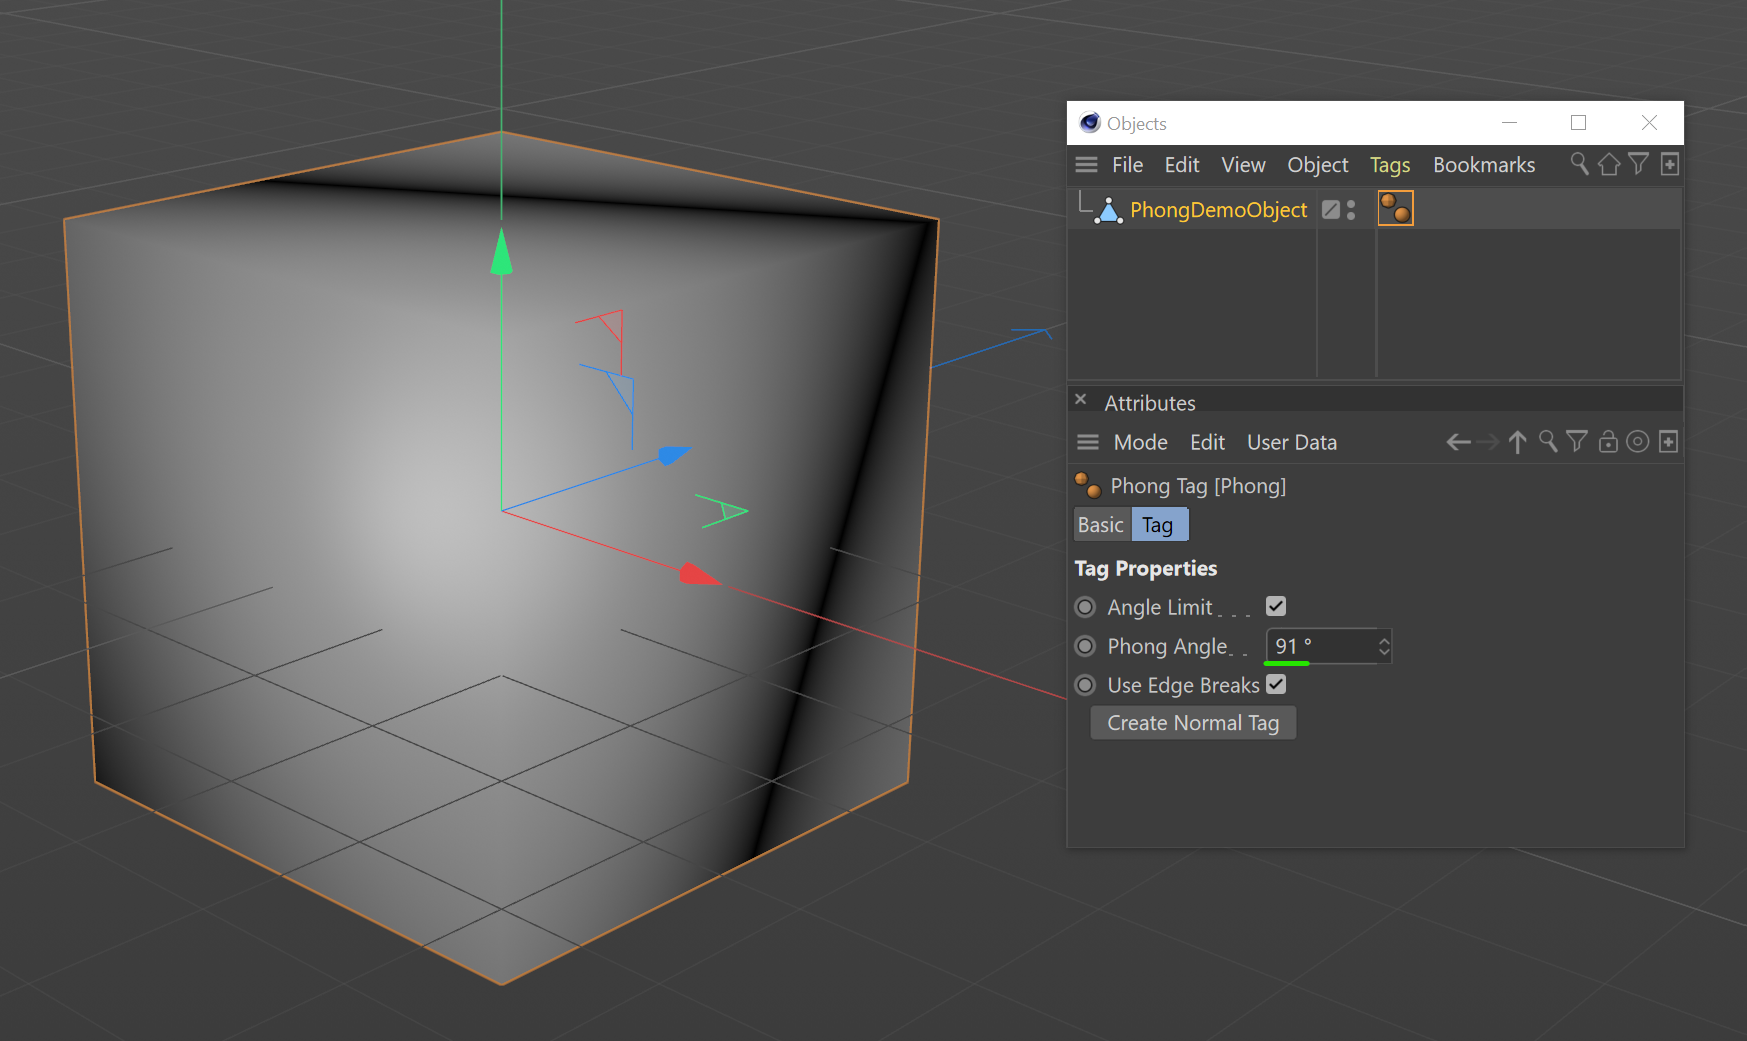Open the Object menu in Objects manager
1747x1041 pixels.
pos(1318,165)
